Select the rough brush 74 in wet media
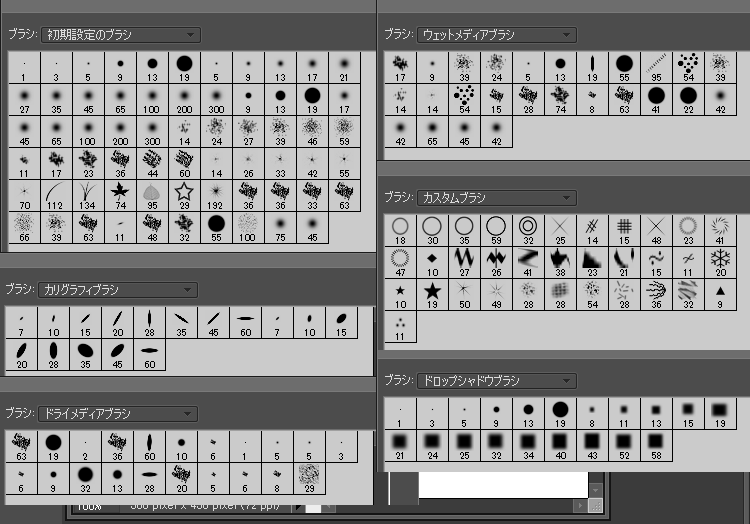The height and width of the screenshot is (524, 750). point(560,100)
